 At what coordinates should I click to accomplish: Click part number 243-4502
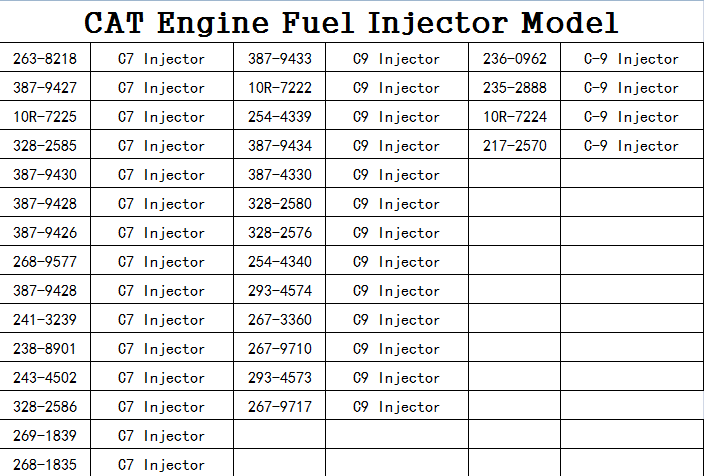[x=45, y=378]
